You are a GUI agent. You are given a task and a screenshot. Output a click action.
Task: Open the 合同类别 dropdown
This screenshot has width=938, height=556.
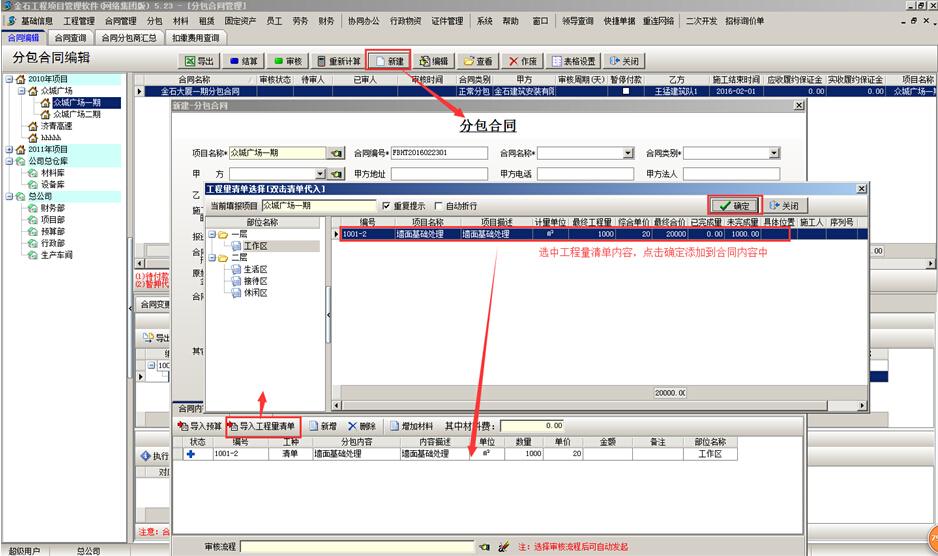tap(773, 153)
